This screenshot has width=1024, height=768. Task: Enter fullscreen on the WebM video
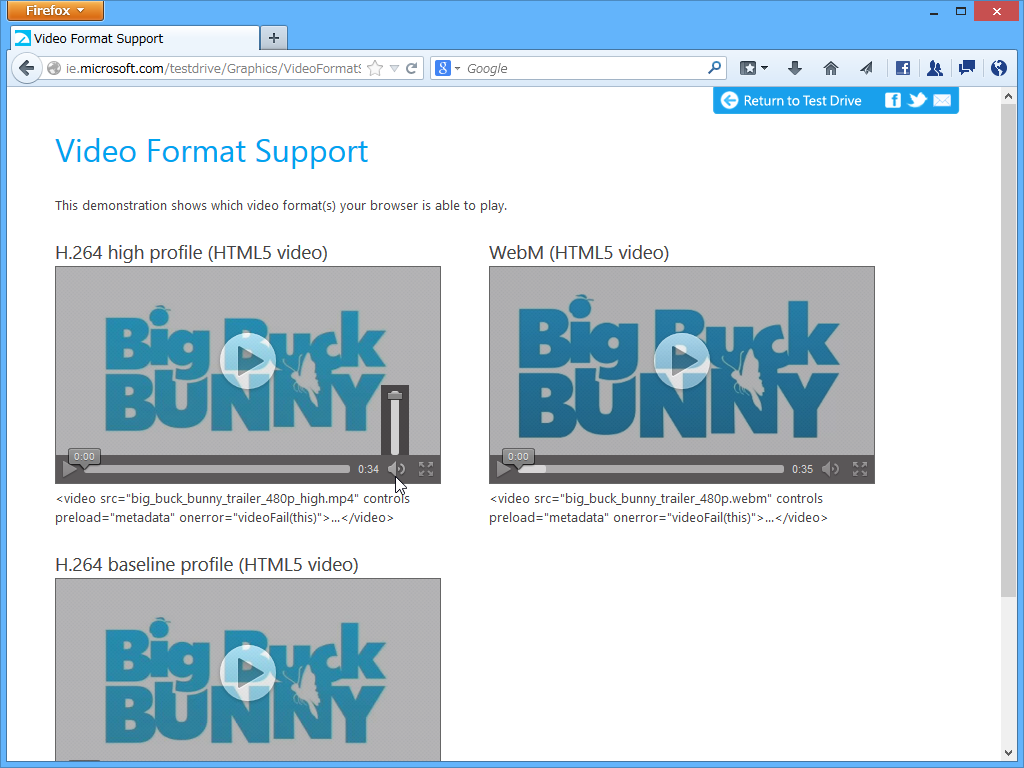click(x=860, y=468)
